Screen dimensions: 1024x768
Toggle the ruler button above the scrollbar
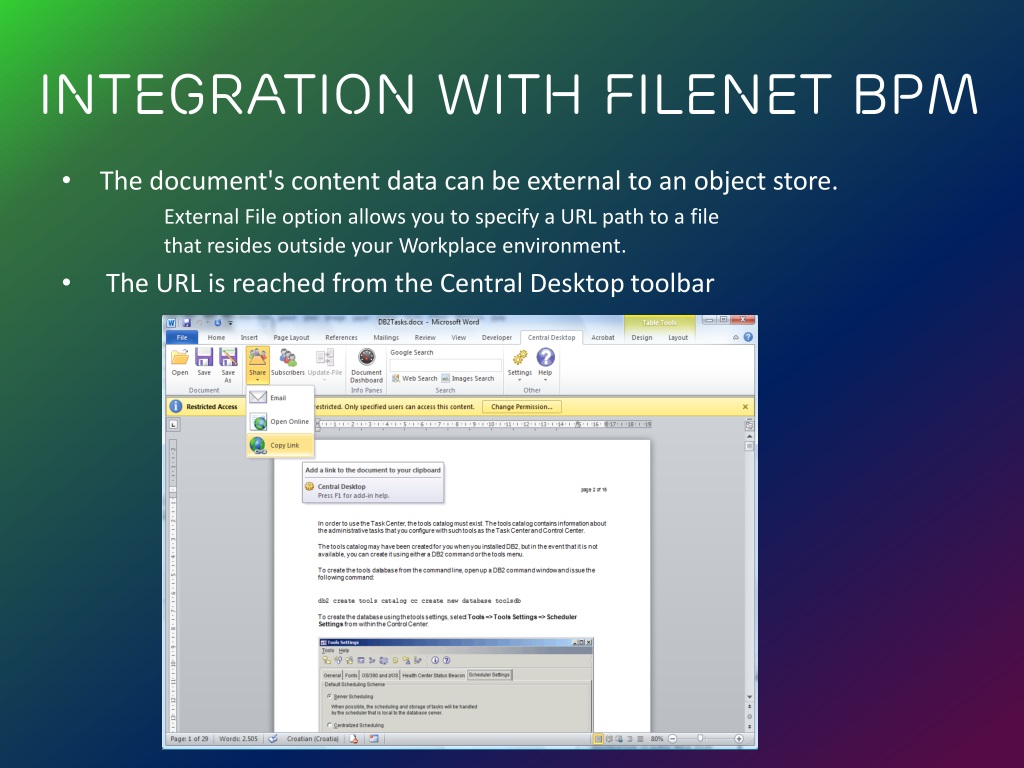pos(749,425)
